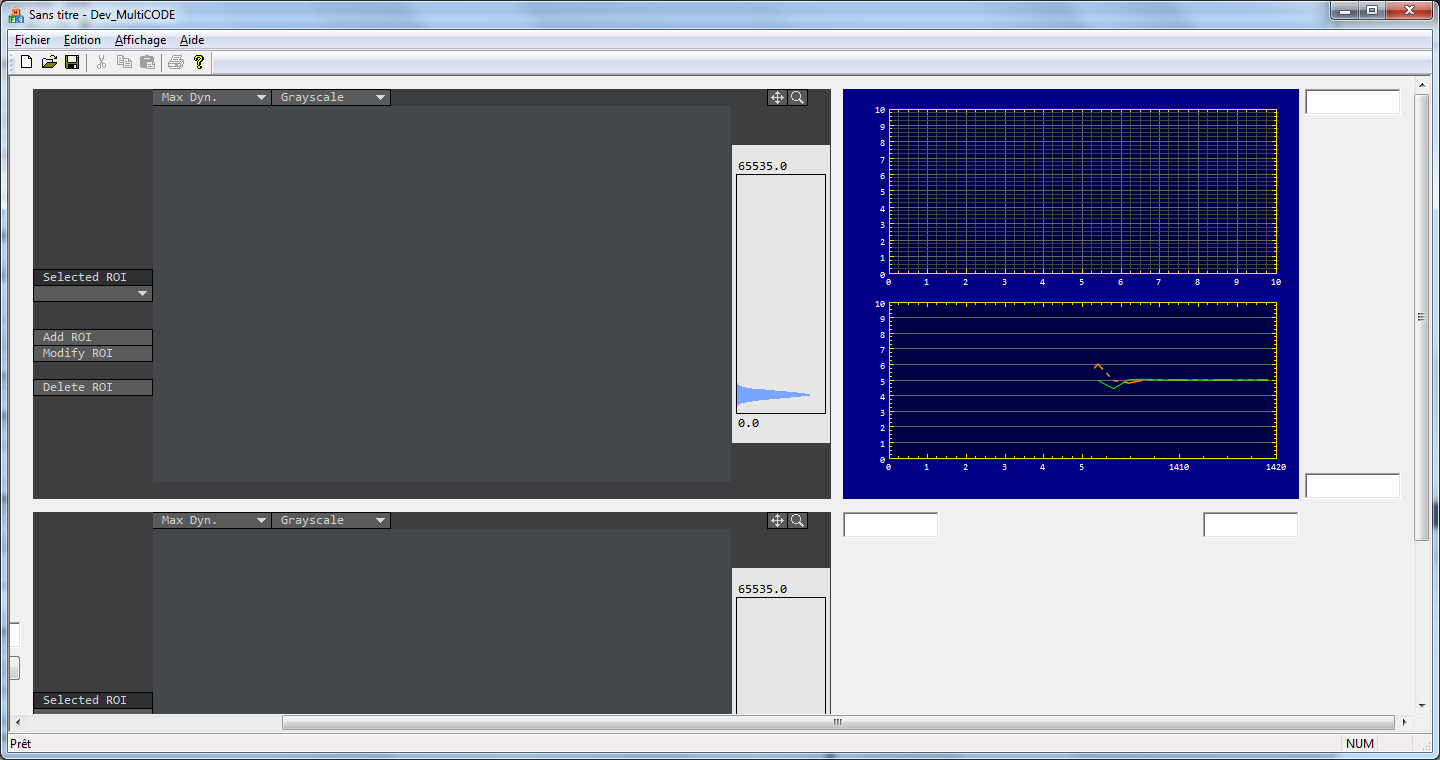Viewport: 1440px width, 760px height.
Task: Click the Delete ROI button
Action: pos(93,387)
